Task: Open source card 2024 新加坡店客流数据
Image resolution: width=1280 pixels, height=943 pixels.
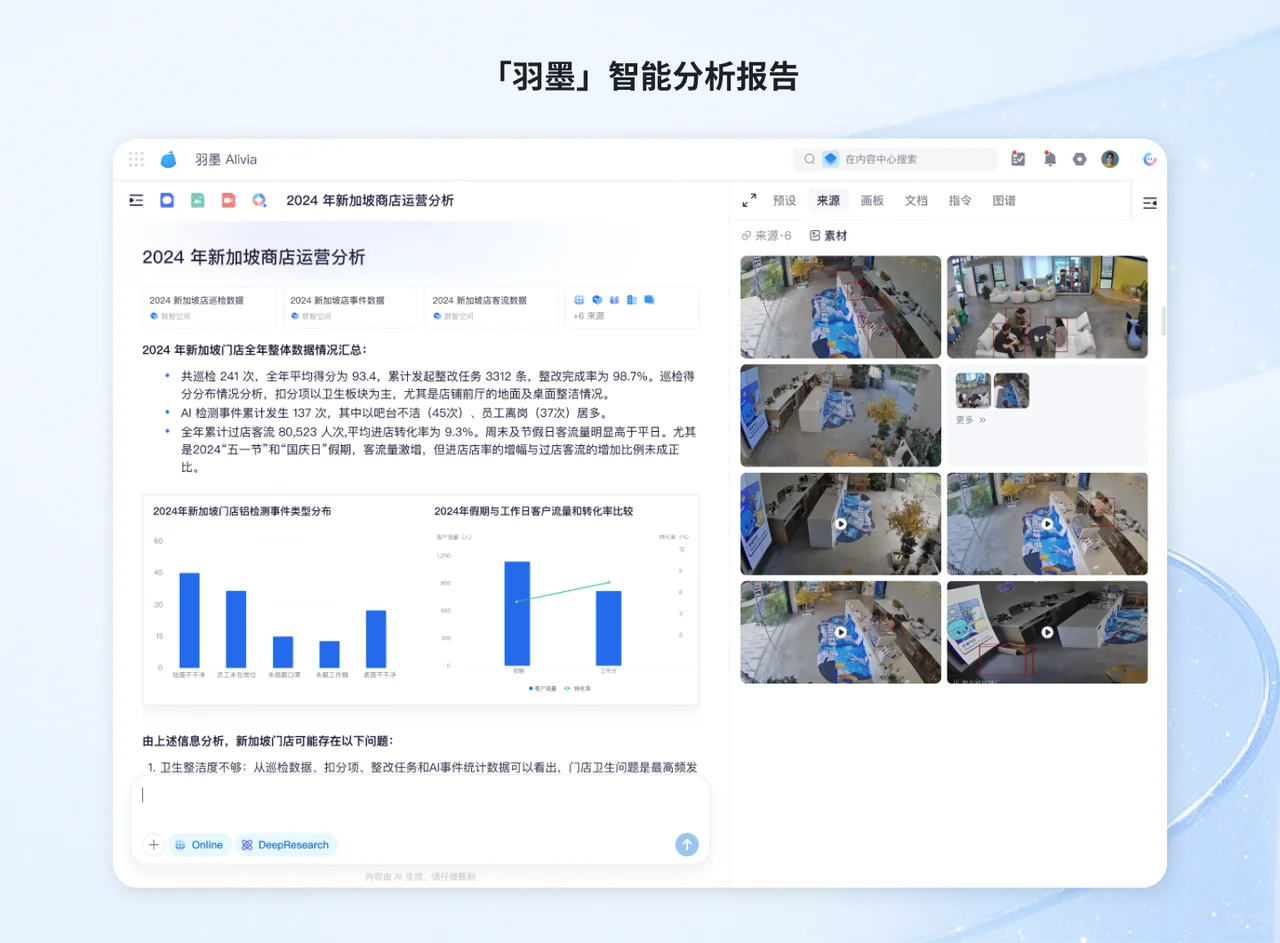Action: (491, 307)
